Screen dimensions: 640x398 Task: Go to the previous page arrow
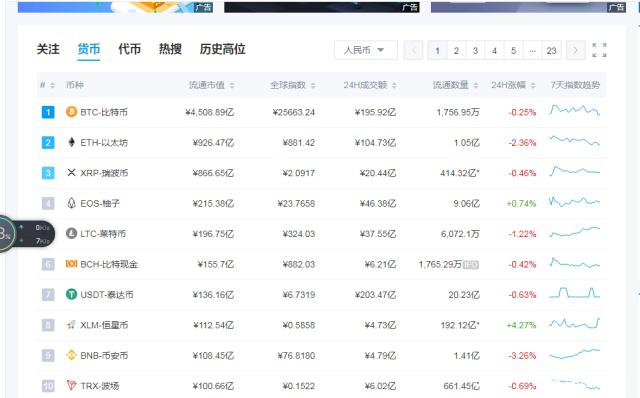pos(413,51)
